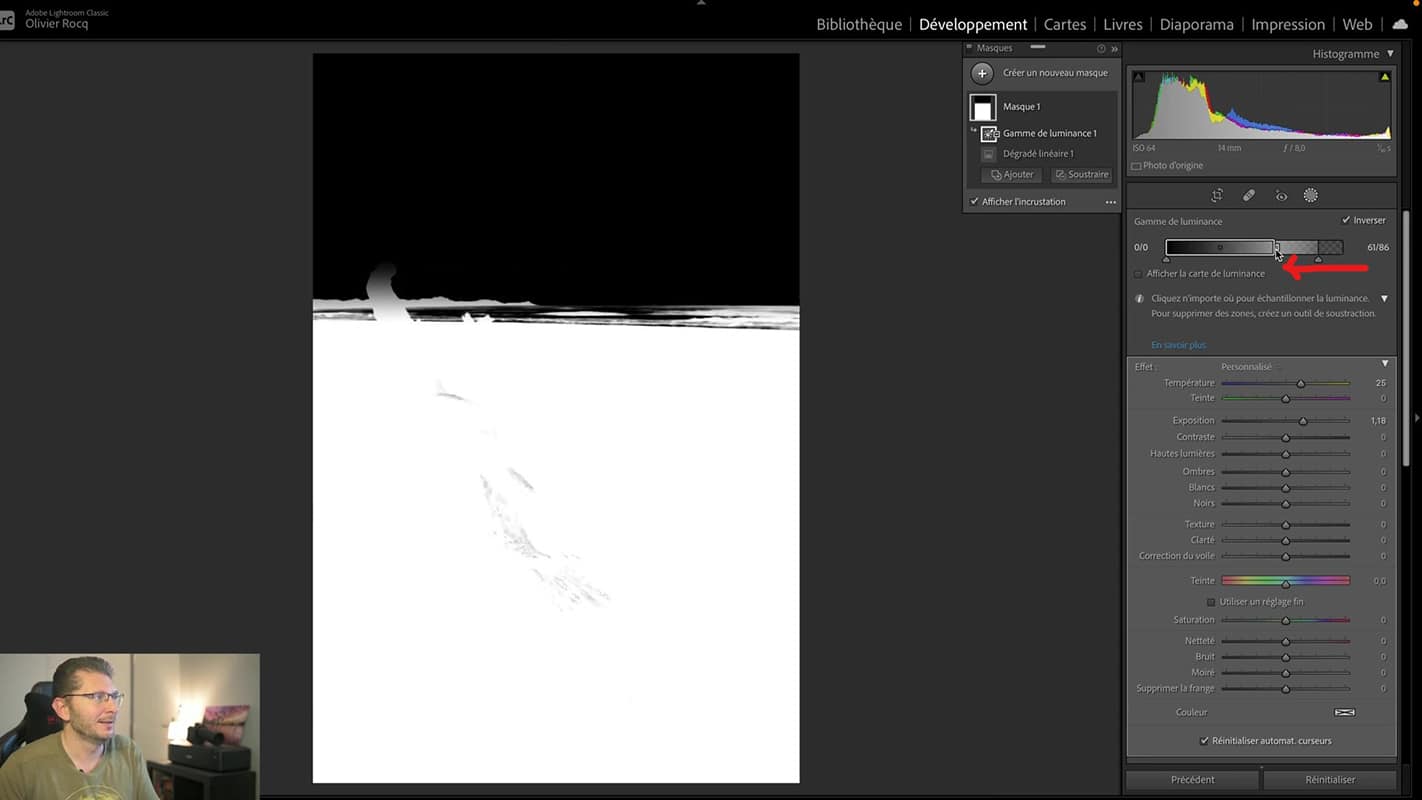This screenshot has height=800, width=1422.
Task: Open Masques panel help icon
Action: (1101, 48)
